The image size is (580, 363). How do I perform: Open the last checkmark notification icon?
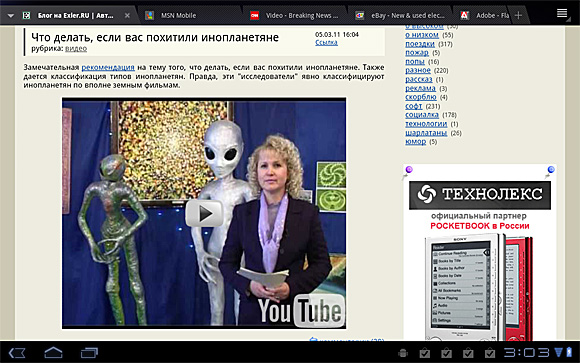(490, 353)
